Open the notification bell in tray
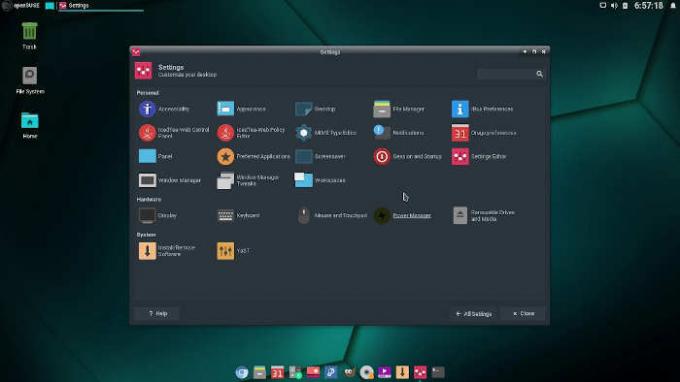 pyautogui.click(x=673, y=6)
